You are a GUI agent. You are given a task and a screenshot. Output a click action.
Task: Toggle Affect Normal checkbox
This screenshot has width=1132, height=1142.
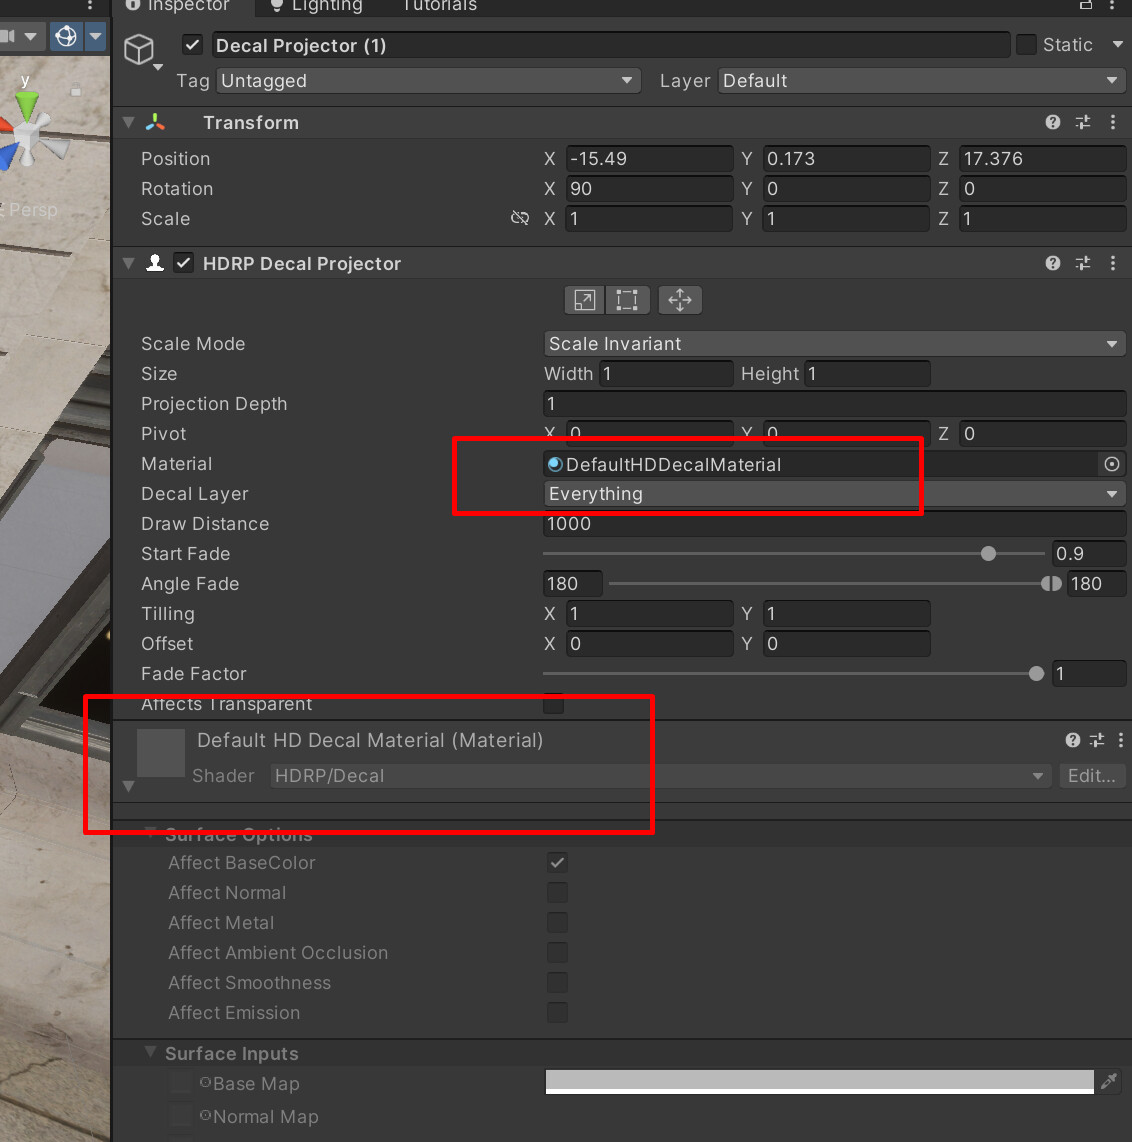click(x=557, y=892)
